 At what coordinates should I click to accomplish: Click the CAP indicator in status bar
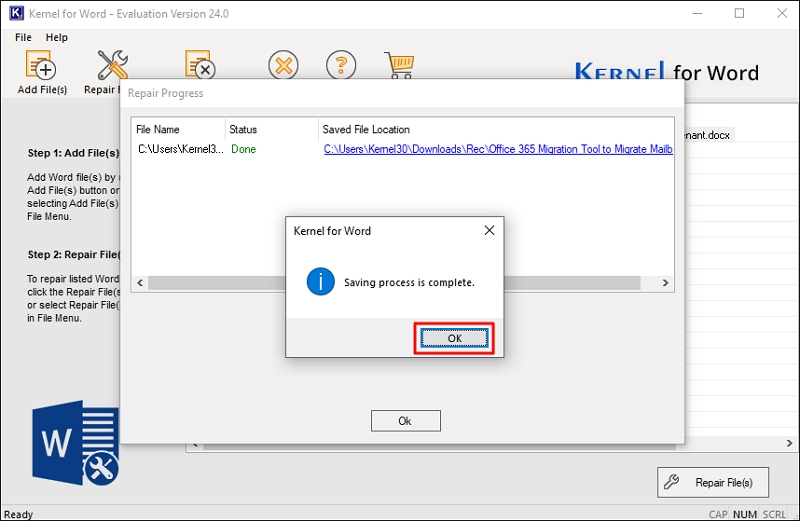718,514
